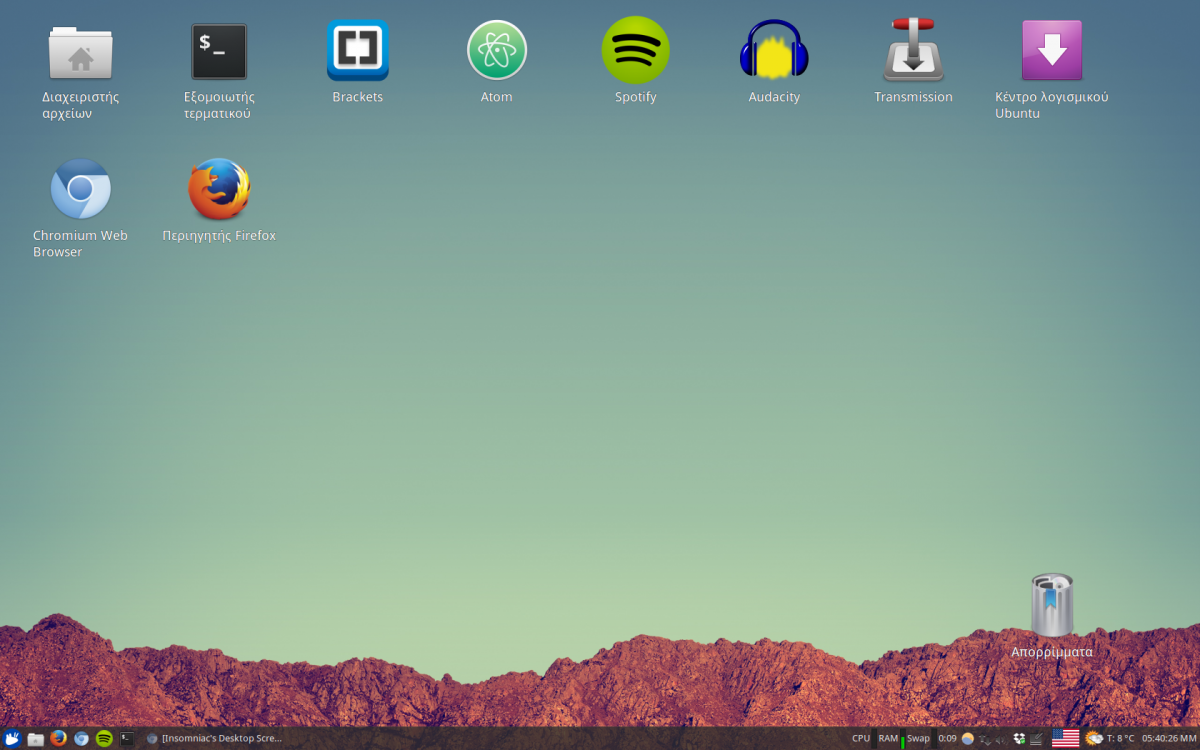Select the Insomniac's Desktop Scre... taskbar window button
Image resolution: width=1200 pixels, height=750 pixels.
pyautogui.click(x=214, y=739)
